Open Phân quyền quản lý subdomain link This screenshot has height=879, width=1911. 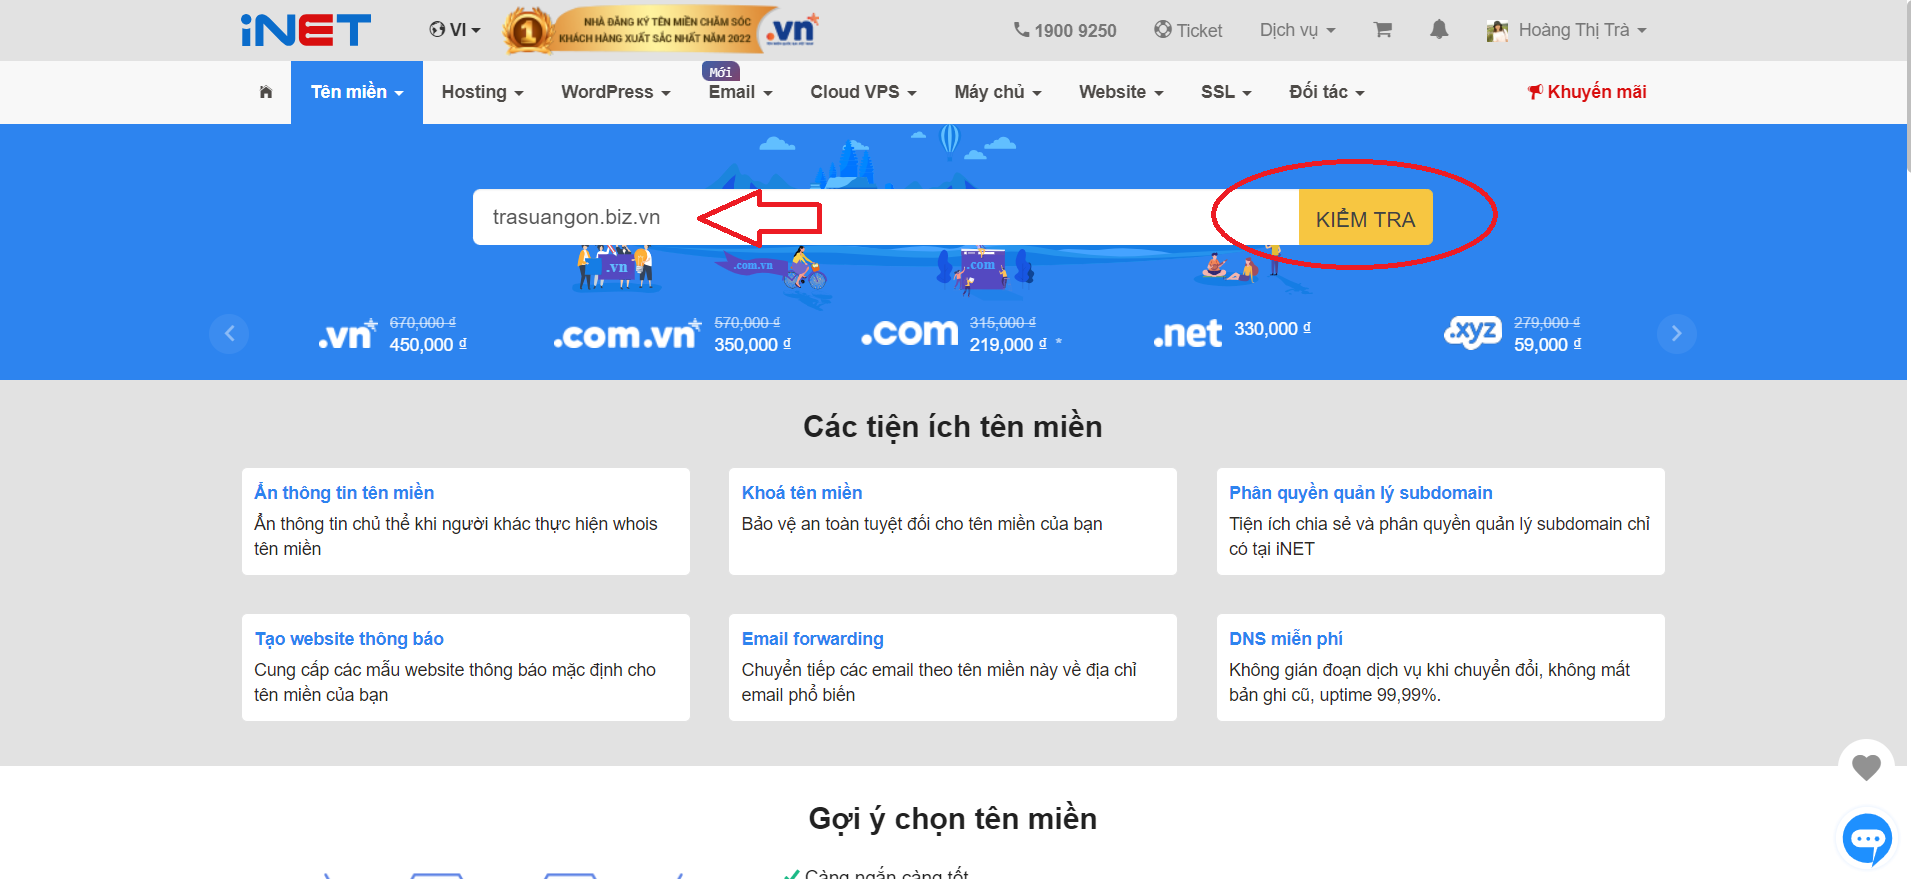1361,492
